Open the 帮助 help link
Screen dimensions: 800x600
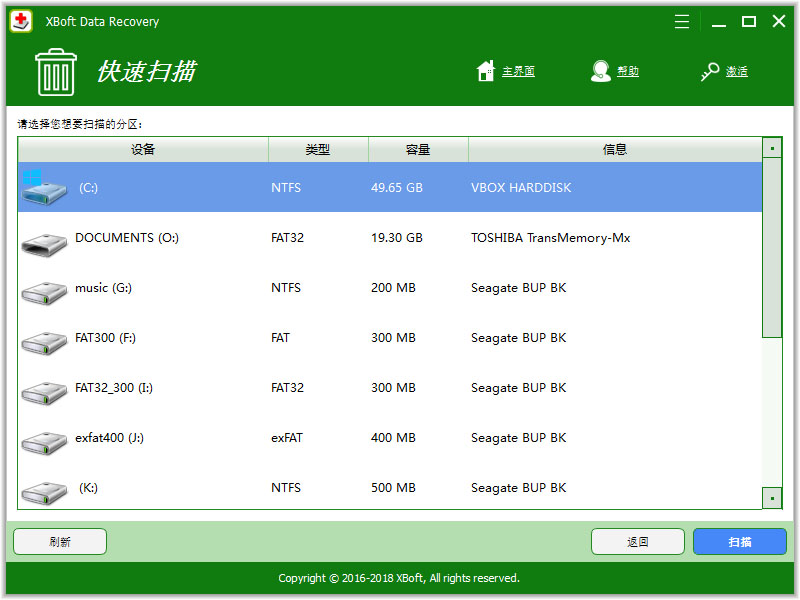tap(628, 71)
